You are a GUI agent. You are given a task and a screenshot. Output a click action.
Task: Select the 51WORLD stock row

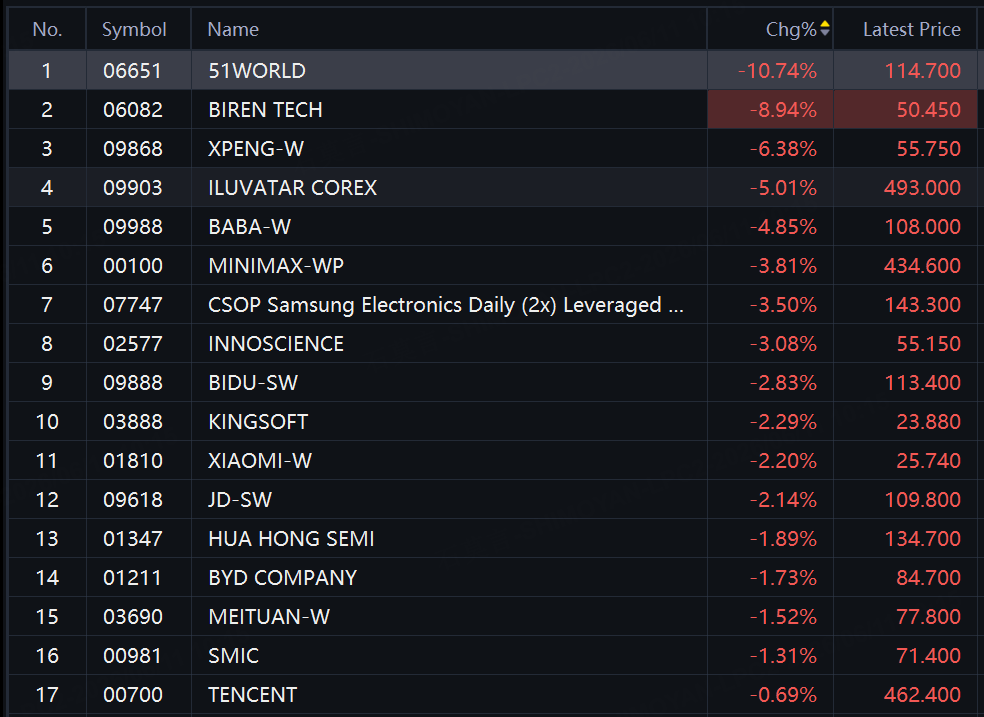coord(493,70)
